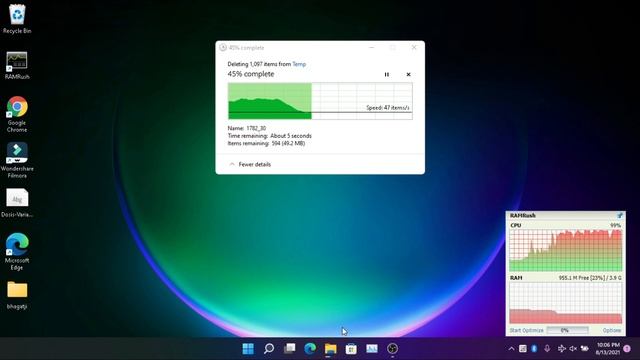Collapse the dialog with Fewer details
The height and width of the screenshot is (360, 640).
point(250,164)
